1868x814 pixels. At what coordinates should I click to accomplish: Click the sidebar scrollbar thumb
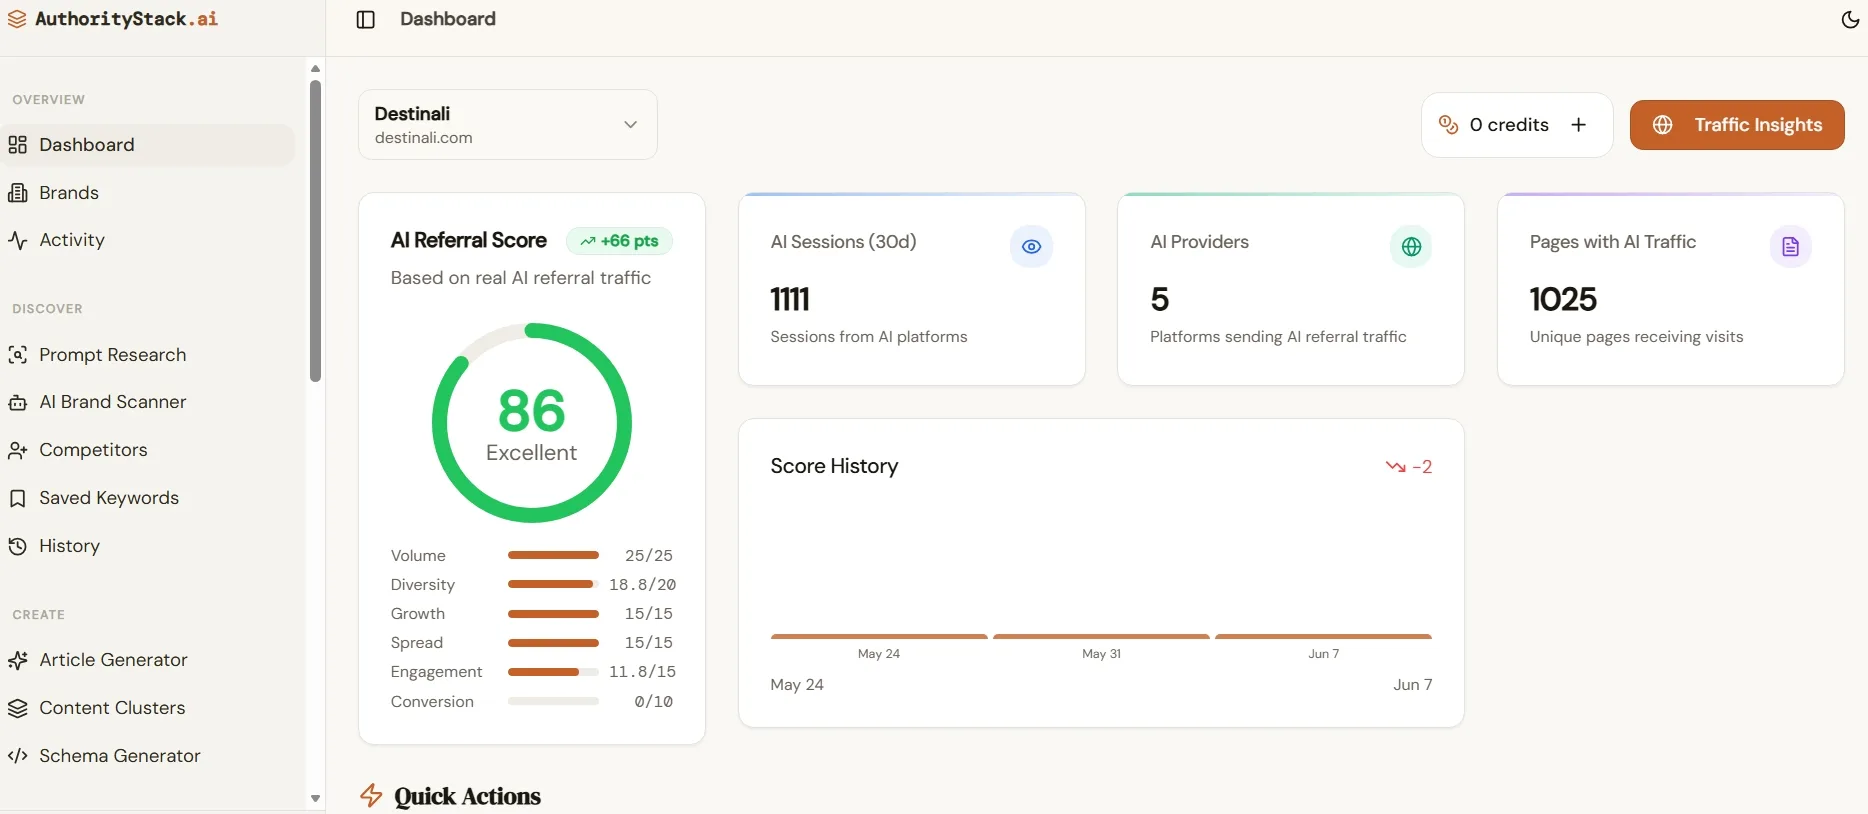coord(315,231)
